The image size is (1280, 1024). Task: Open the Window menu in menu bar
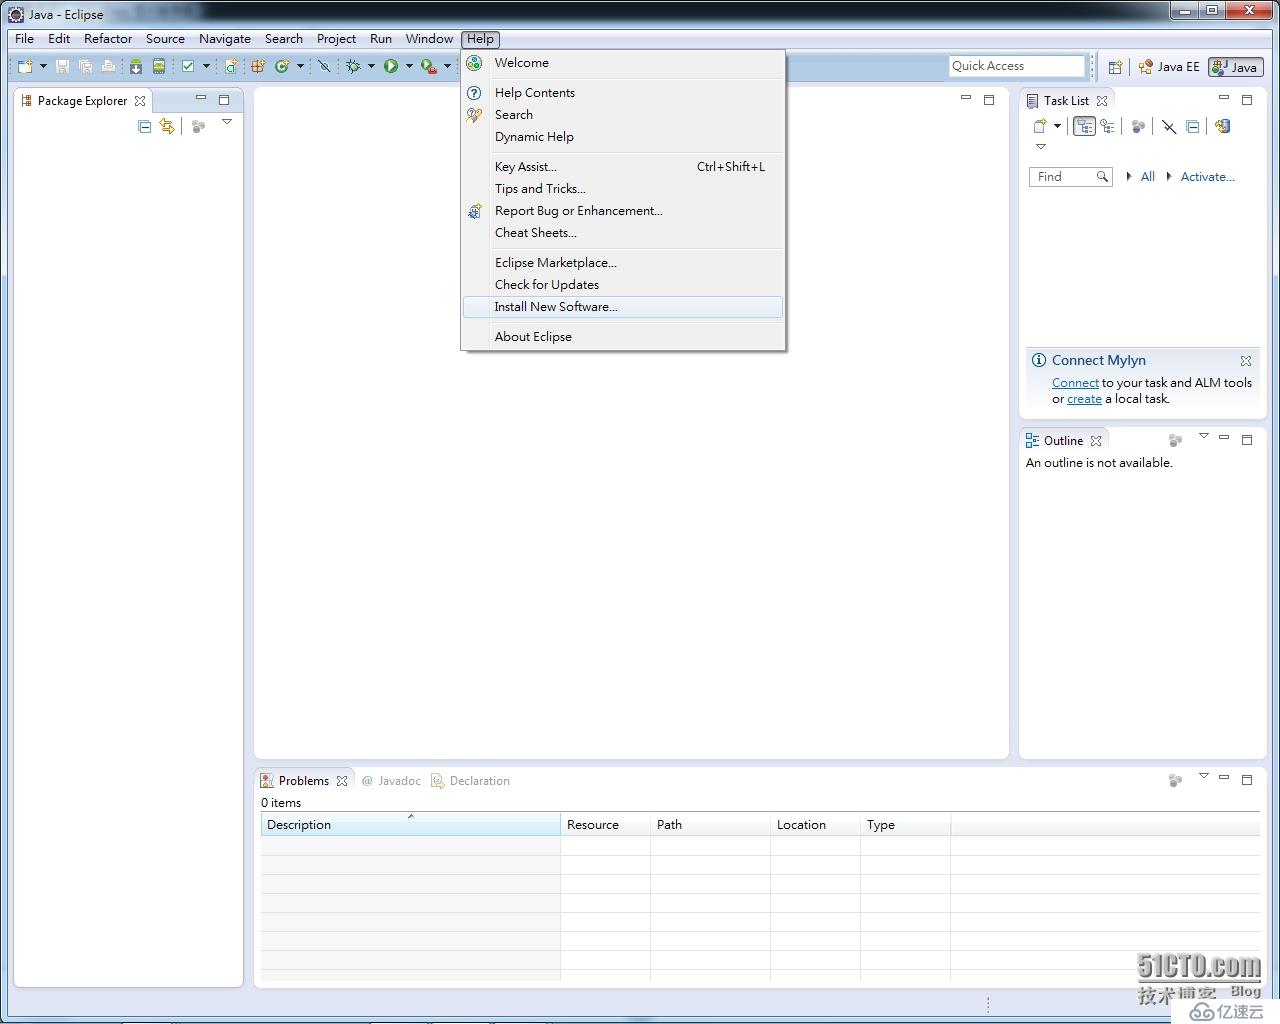pos(429,39)
